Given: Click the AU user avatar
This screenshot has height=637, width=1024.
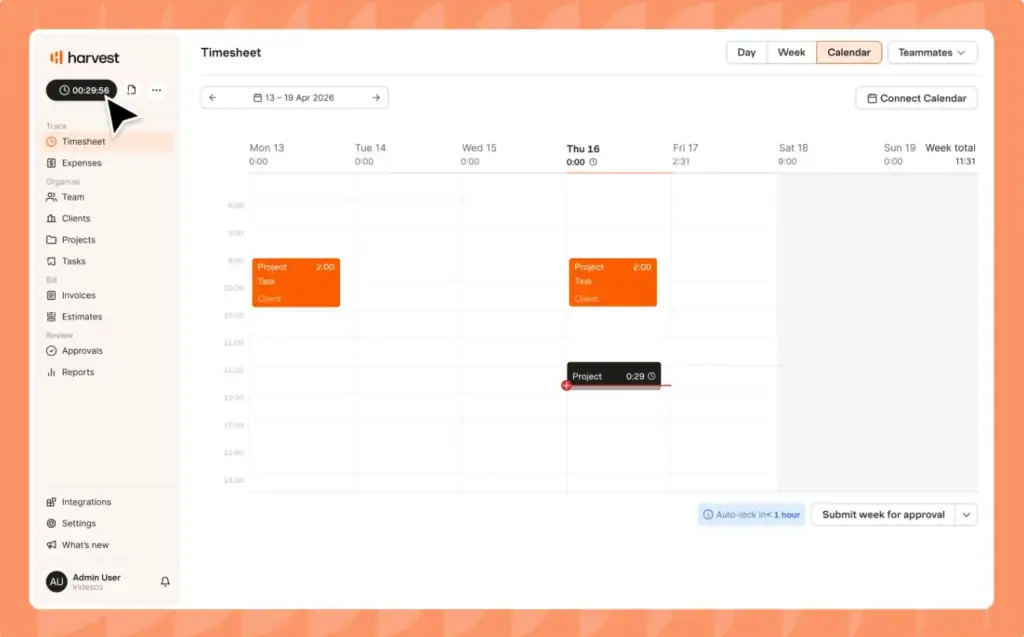Looking at the screenshot, I should [x=57, y=581].
